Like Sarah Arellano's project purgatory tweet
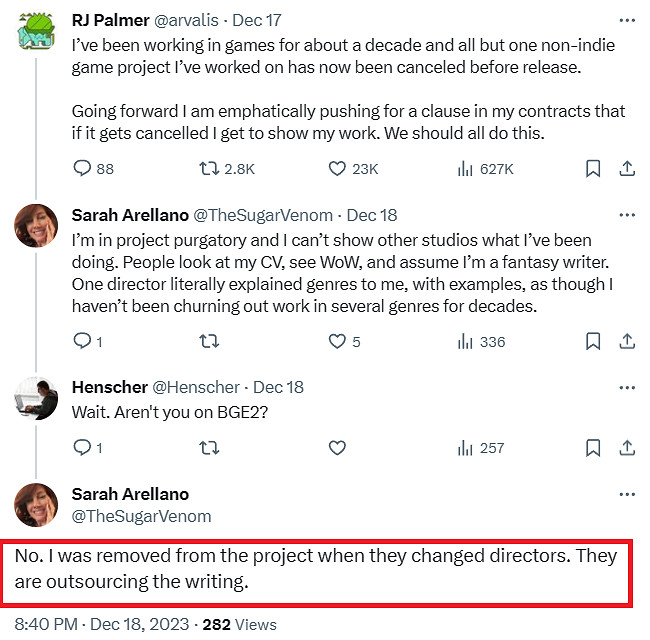The image size is (650, 640). [x=338, y=342]
